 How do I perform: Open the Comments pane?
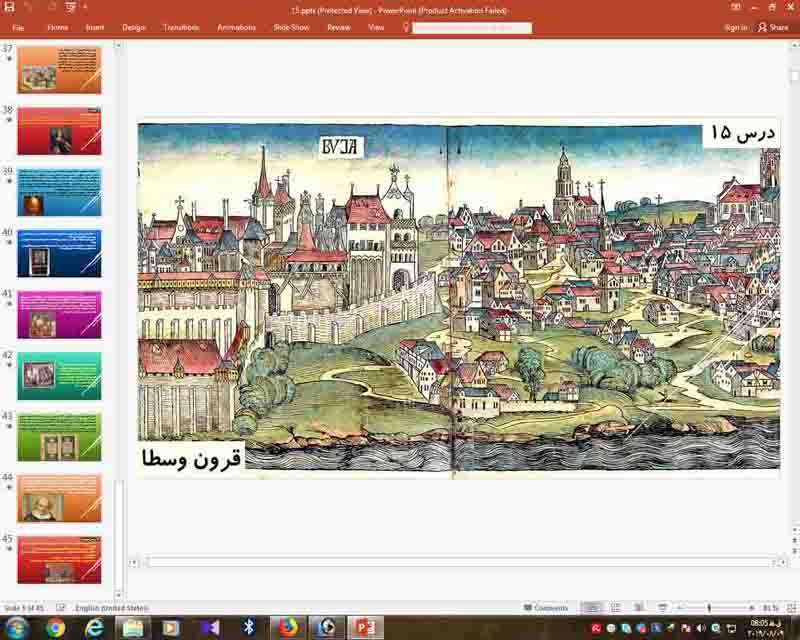(545, 608)
